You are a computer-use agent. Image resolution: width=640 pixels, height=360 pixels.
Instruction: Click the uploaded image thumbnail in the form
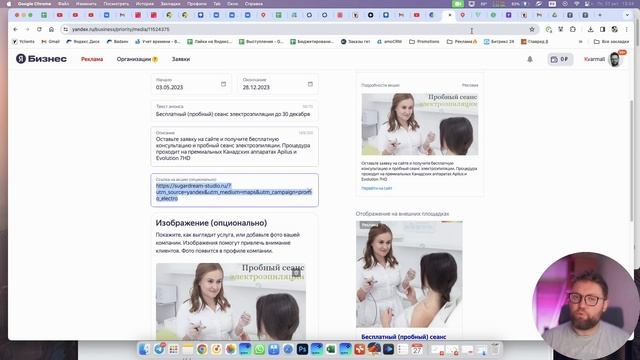coord(231,301)
